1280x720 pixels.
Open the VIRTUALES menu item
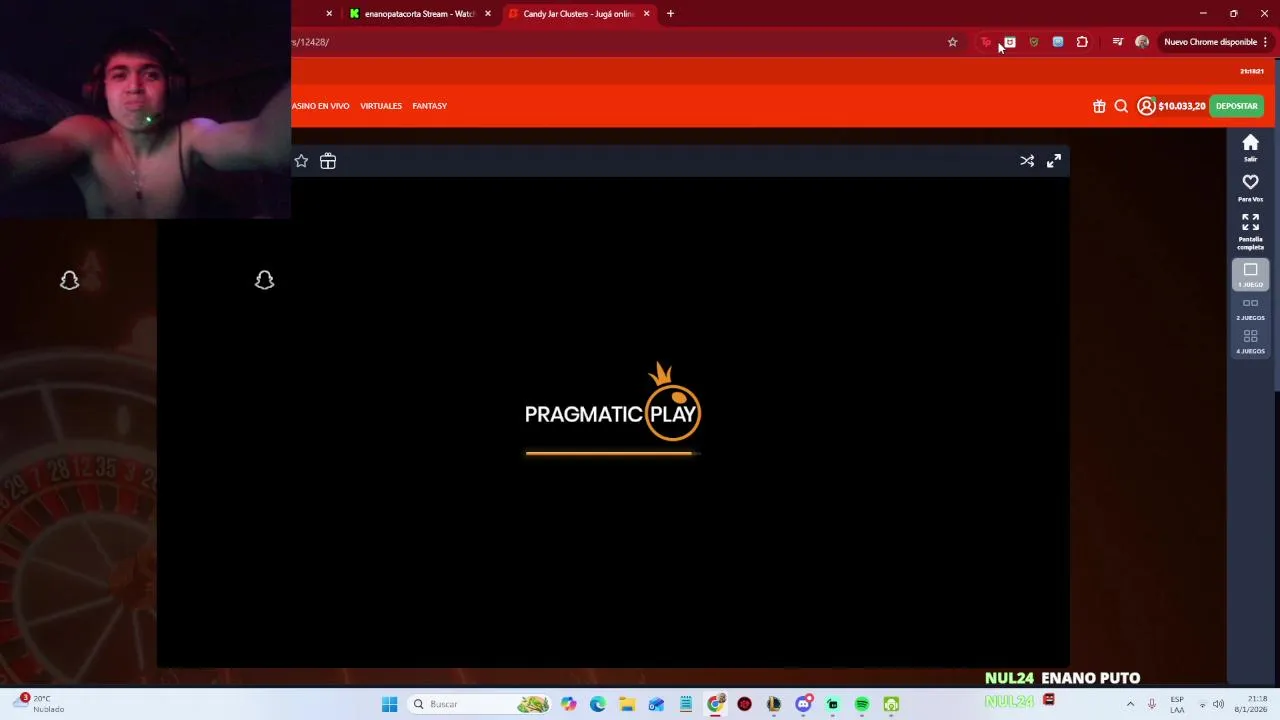(x=381, y=106)
